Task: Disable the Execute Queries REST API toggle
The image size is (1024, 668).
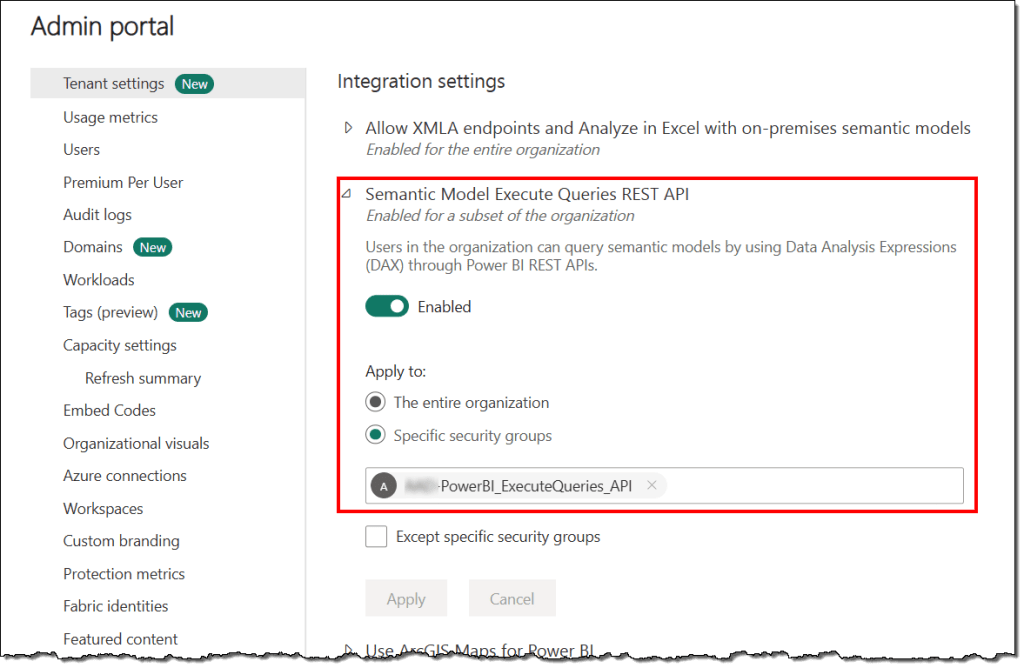Action: (387, 307)
